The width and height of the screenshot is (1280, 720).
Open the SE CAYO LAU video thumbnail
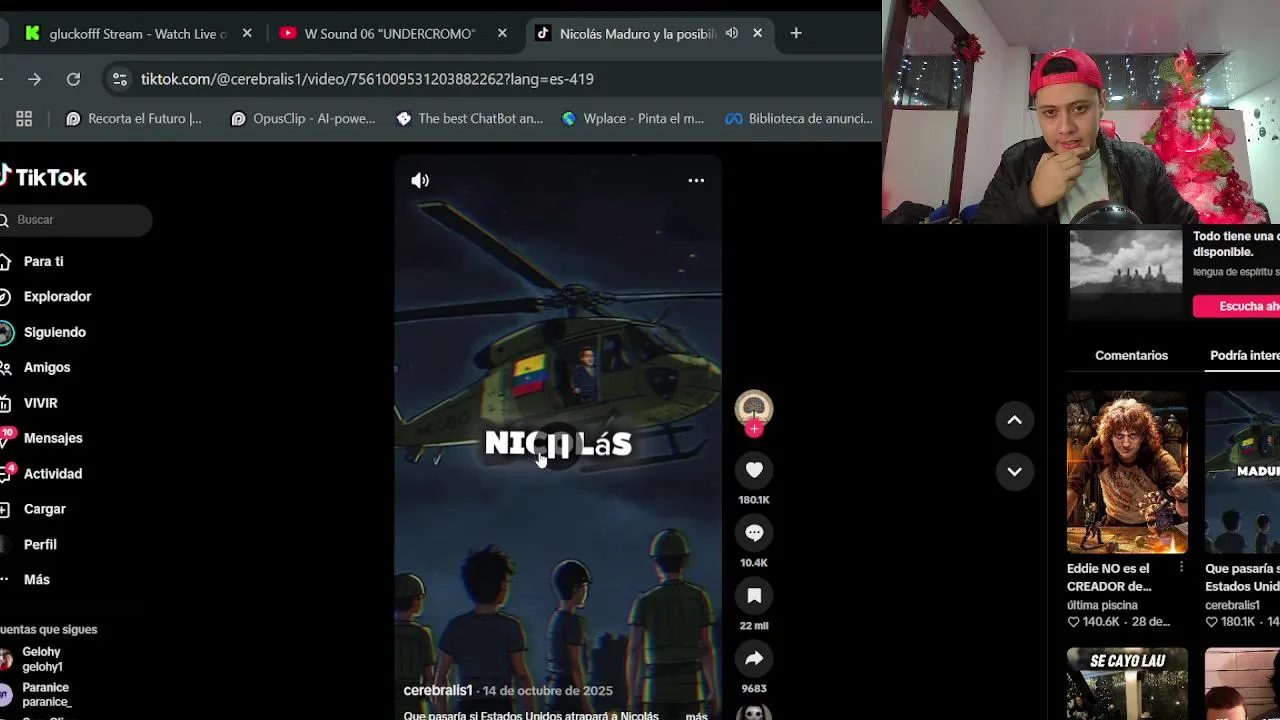[1127, 684]
